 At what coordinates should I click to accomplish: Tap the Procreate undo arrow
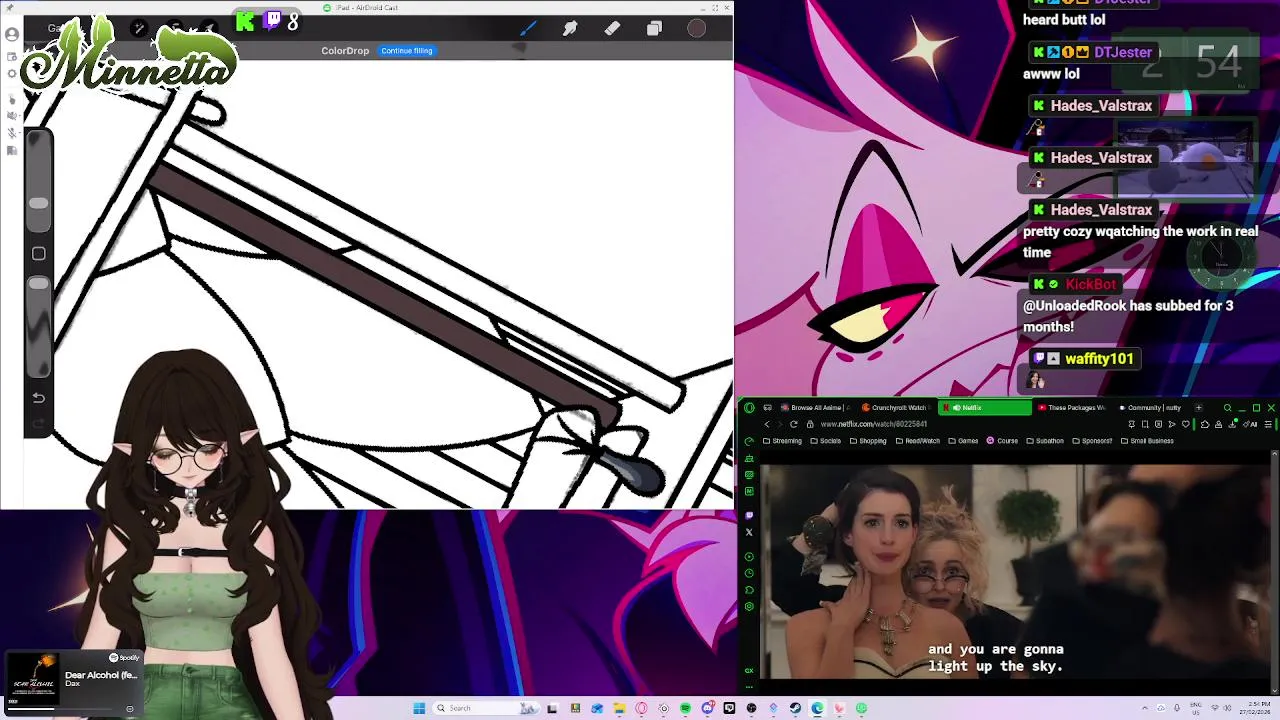38,397
